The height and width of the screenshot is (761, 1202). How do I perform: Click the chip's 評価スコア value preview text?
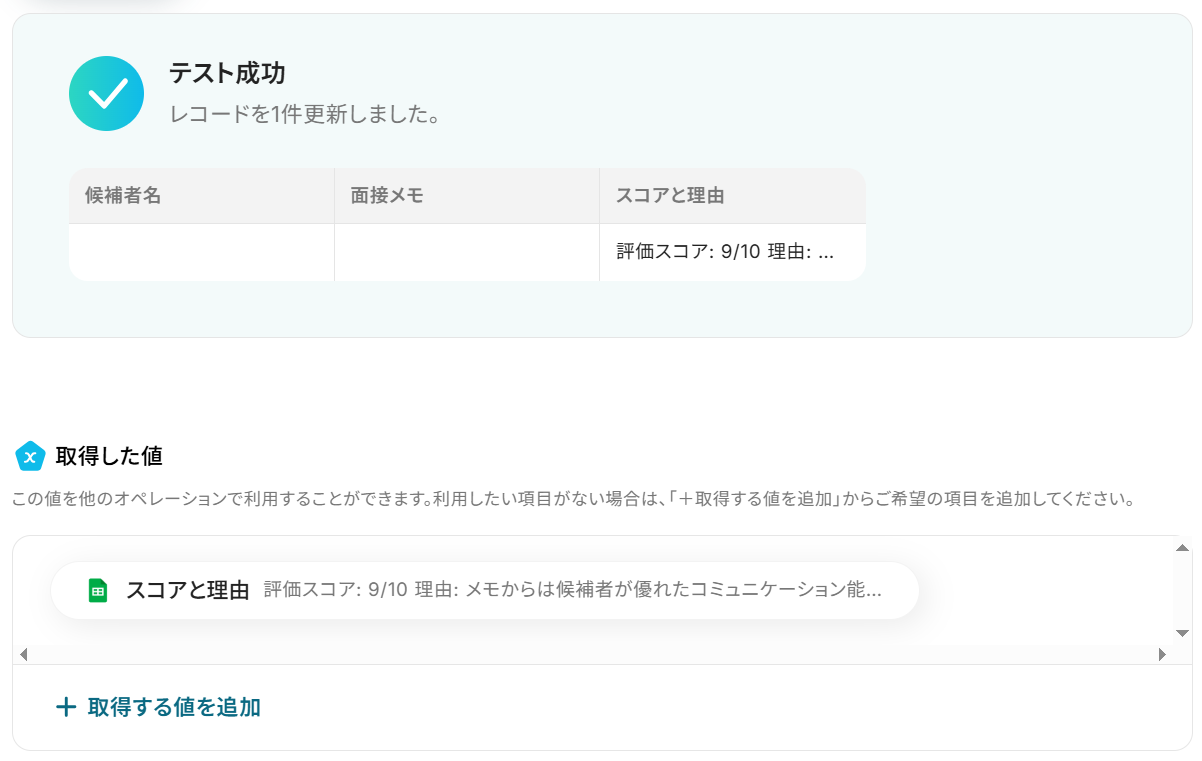(x=573, y=590)
